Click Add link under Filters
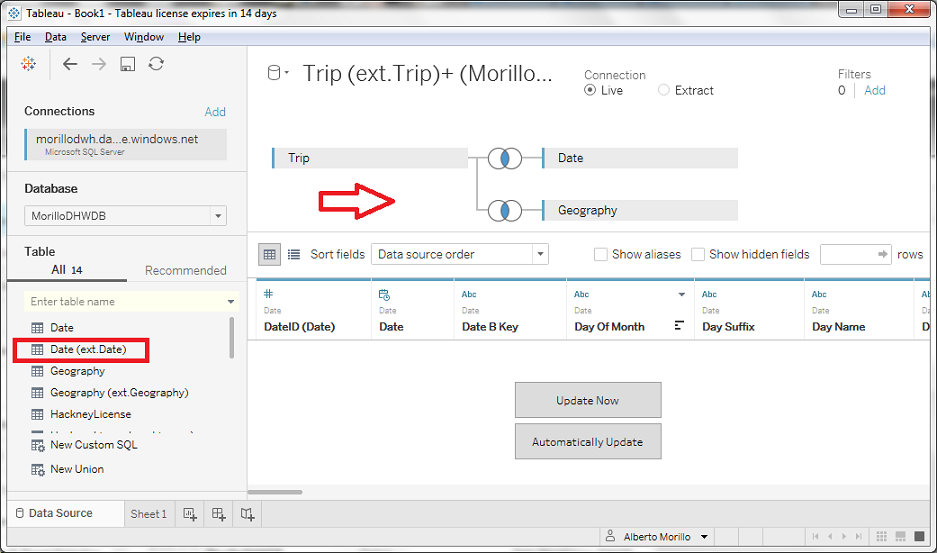Image resolution: width=937 pixels, height=553 pixels. 875,90
